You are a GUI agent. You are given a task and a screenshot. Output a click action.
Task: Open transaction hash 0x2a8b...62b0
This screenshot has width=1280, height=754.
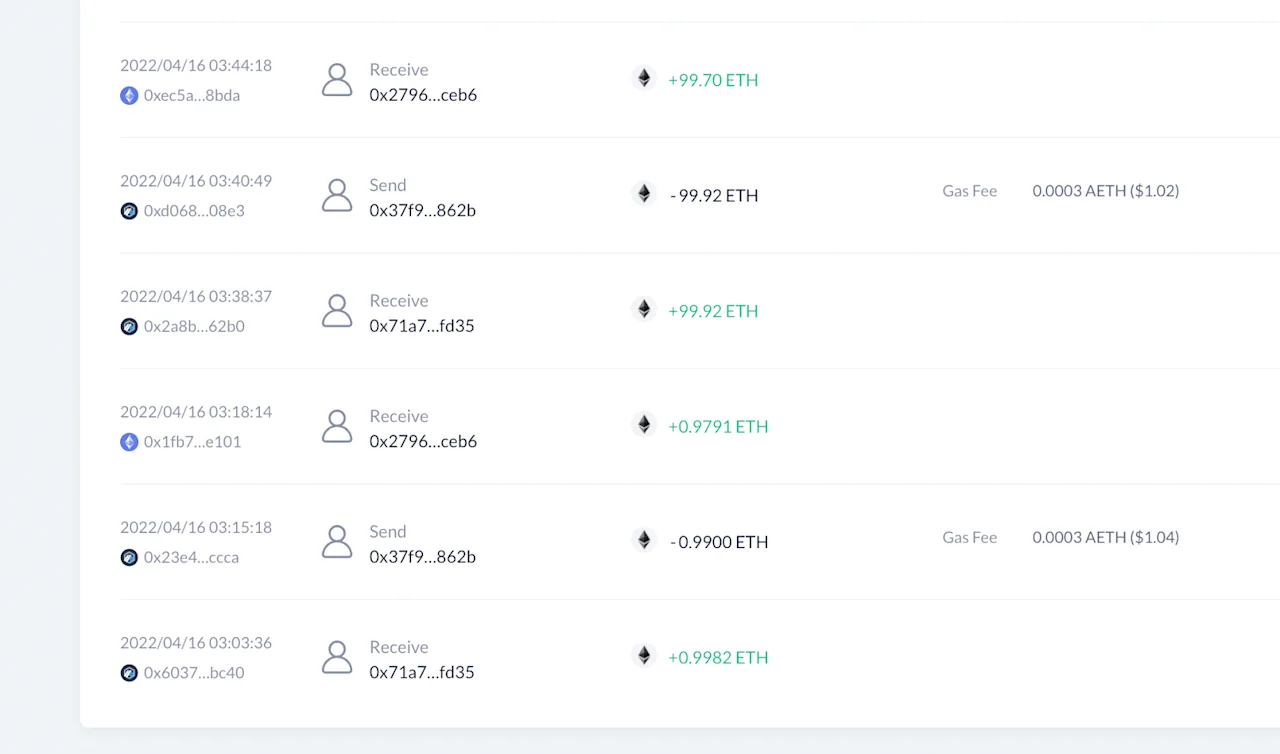point(194,327)
